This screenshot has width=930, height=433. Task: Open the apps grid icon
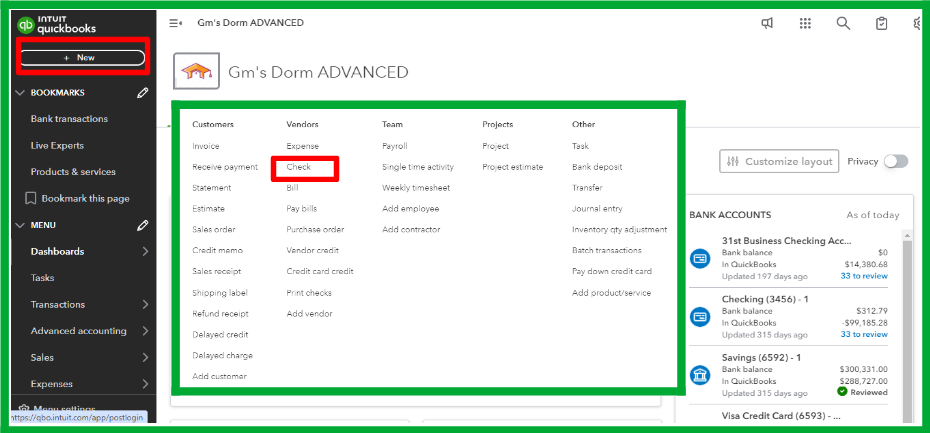[x=805, y=23]
